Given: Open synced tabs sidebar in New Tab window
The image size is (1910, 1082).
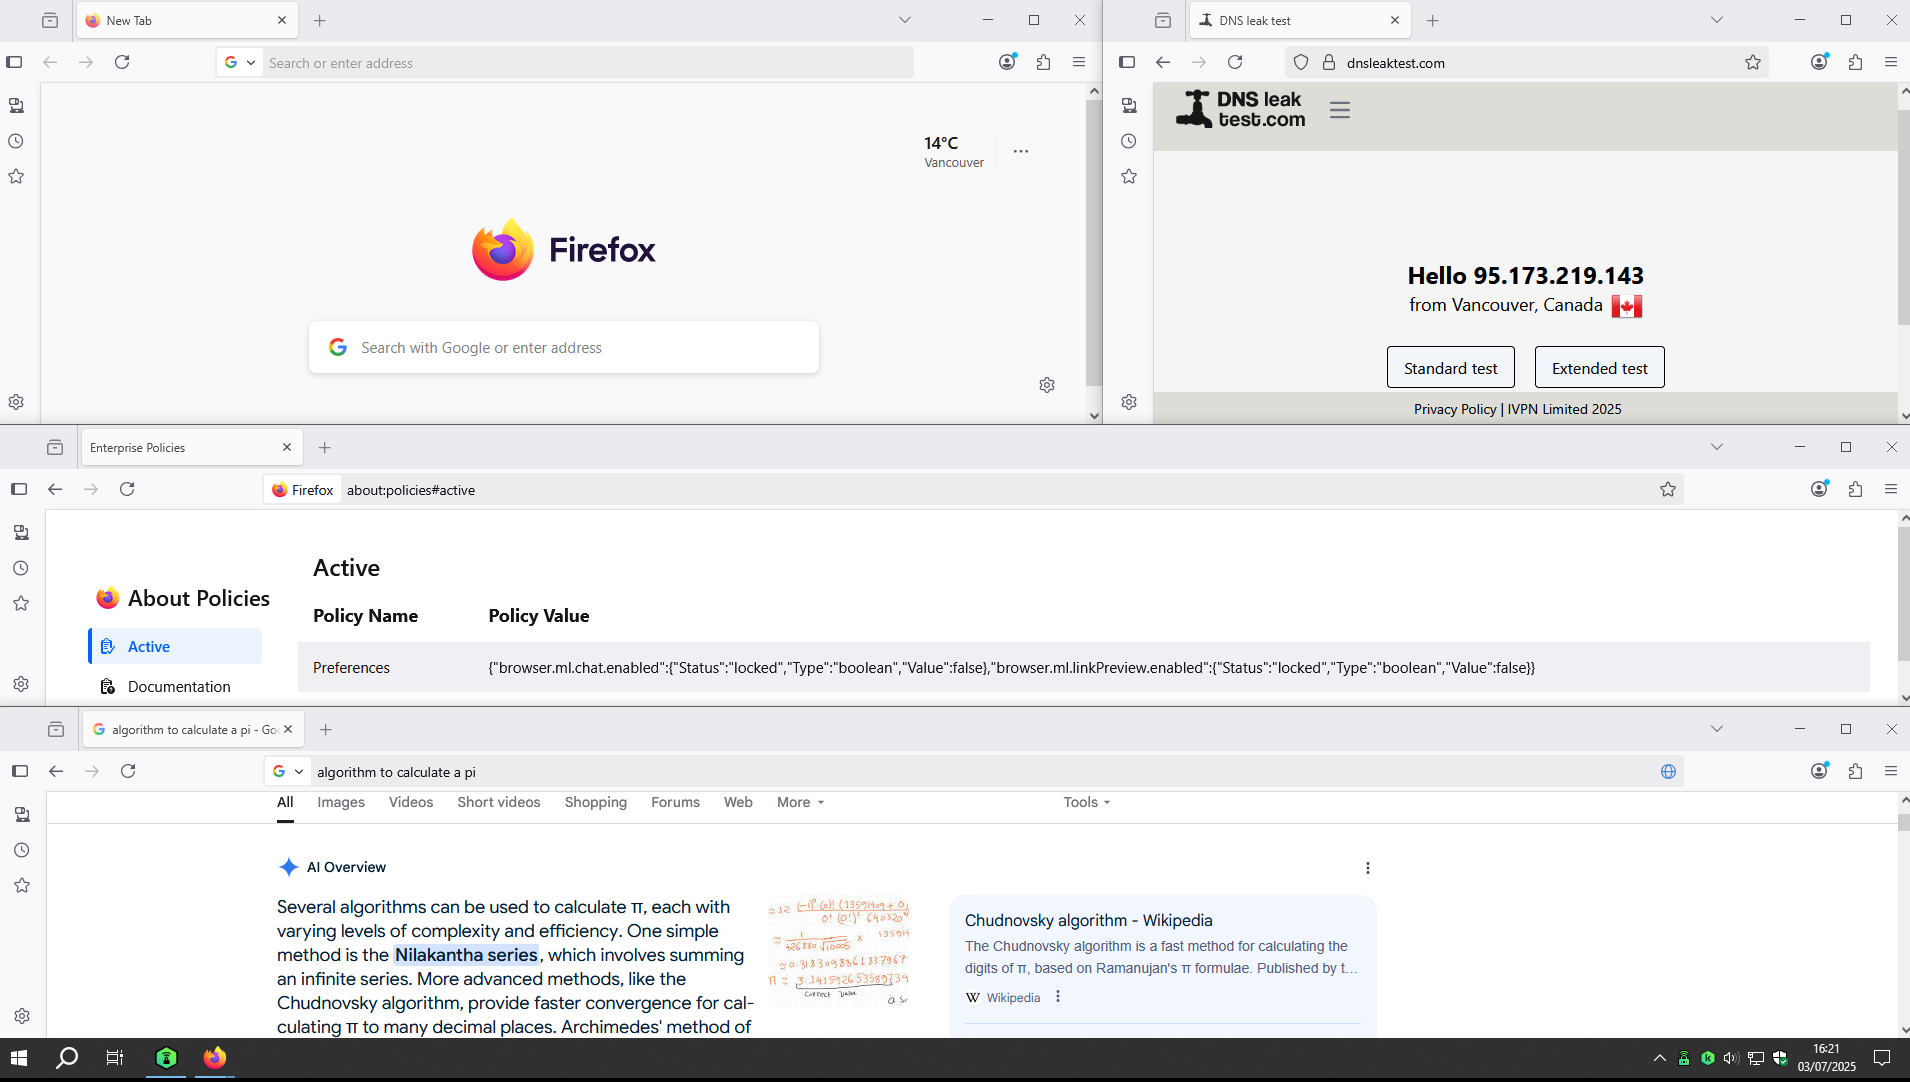Looking at the screenshot, I should point(16,105).
